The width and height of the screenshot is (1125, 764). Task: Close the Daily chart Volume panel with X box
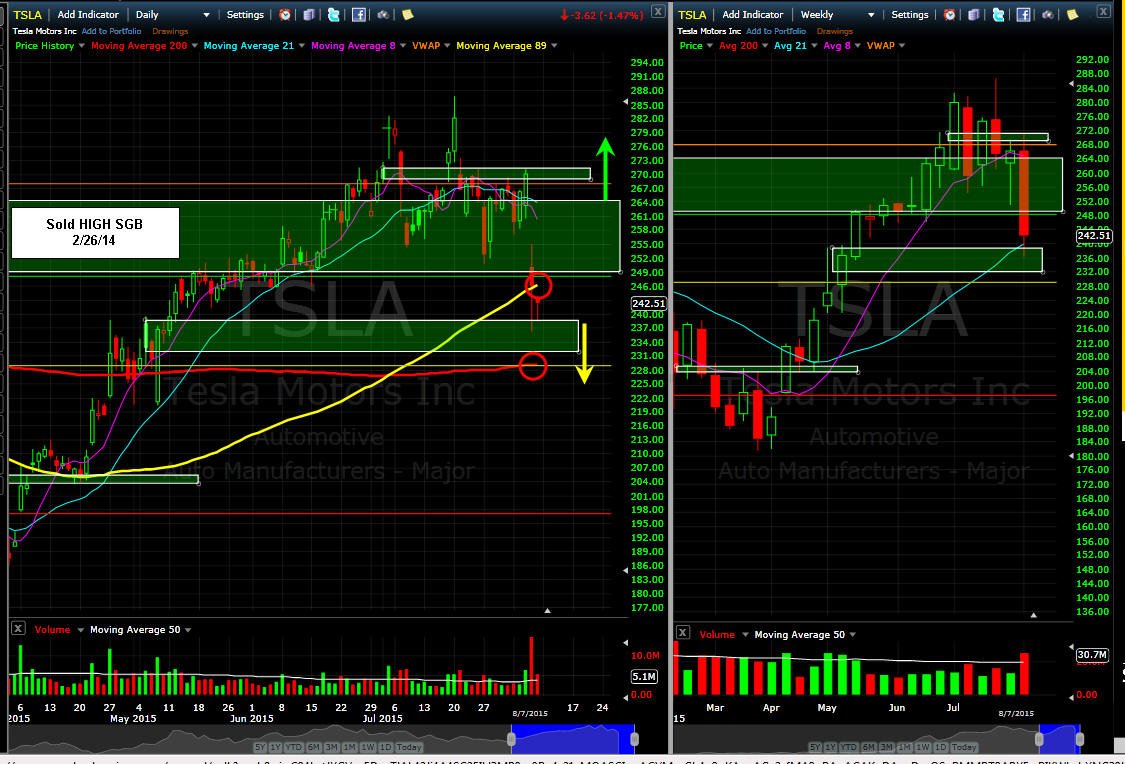click(x=19, y=628)
